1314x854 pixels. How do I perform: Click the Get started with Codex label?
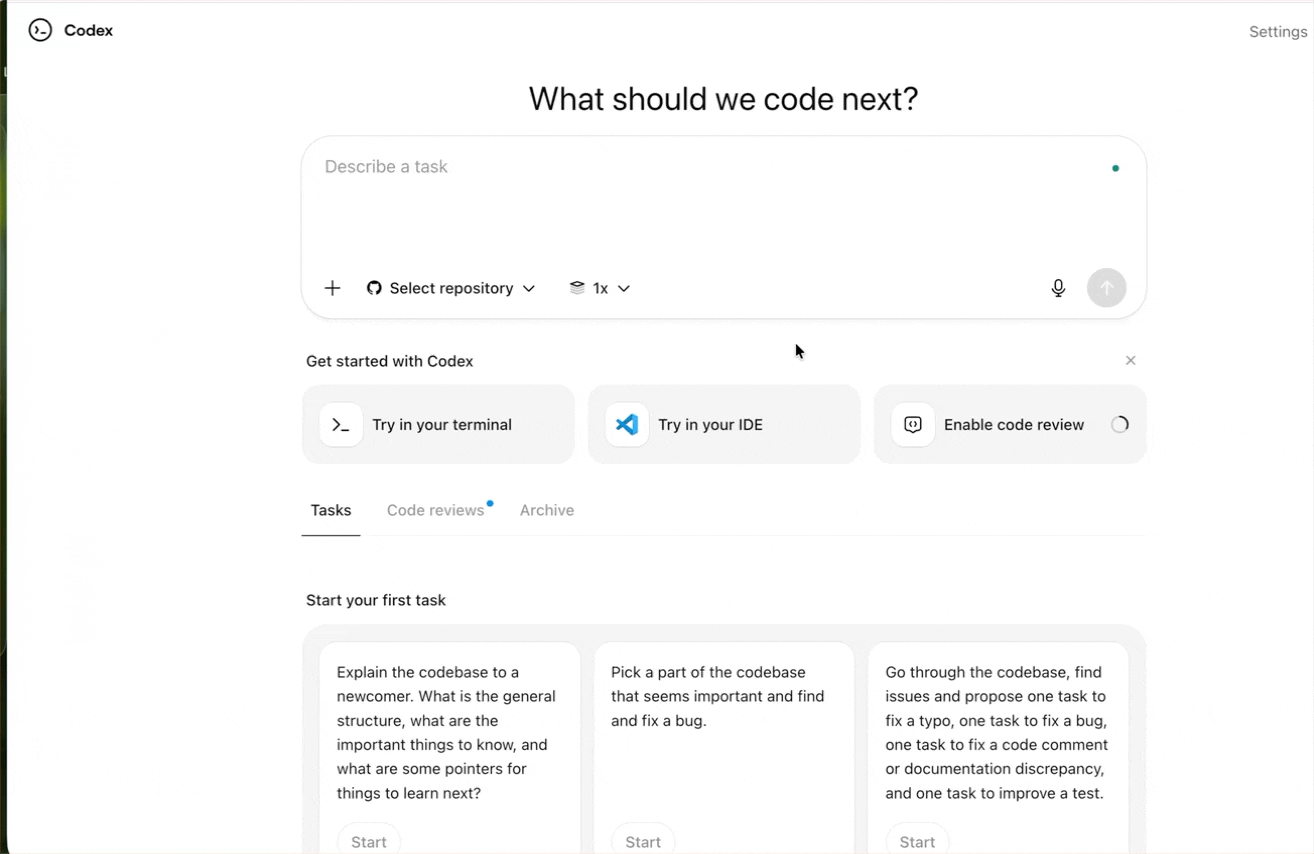coord(390,361)
